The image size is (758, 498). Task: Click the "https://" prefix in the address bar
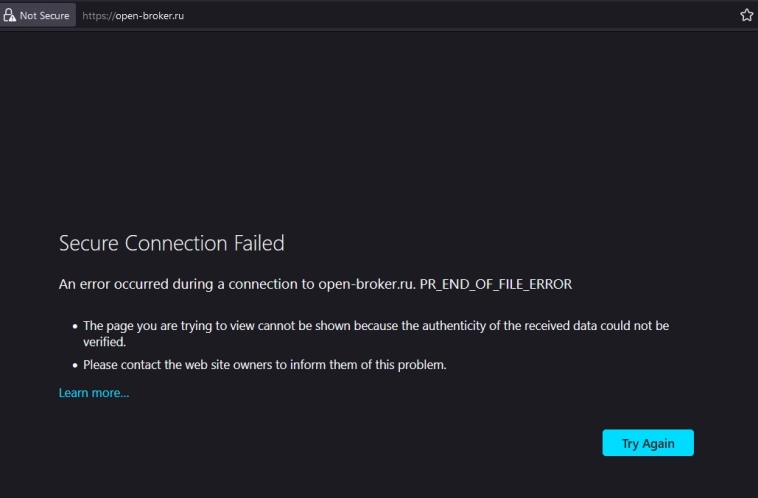coord(97,16)
